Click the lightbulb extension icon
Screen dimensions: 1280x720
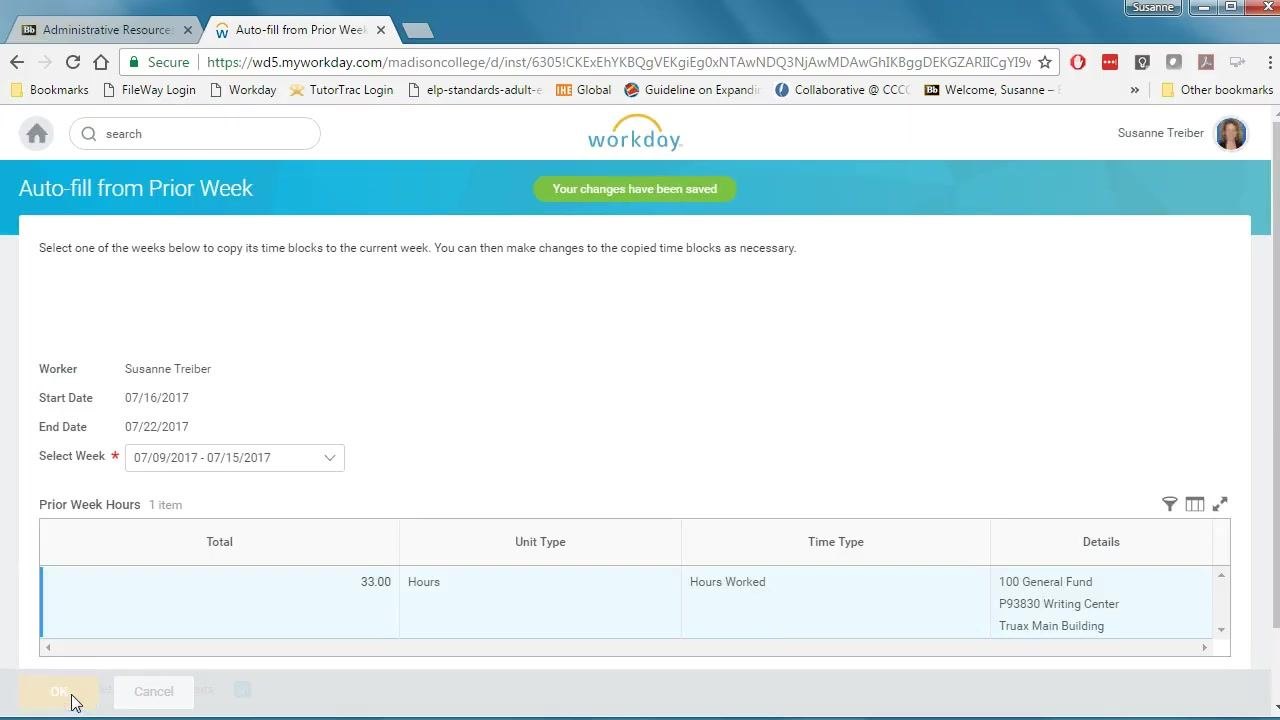click(1142, 62)
